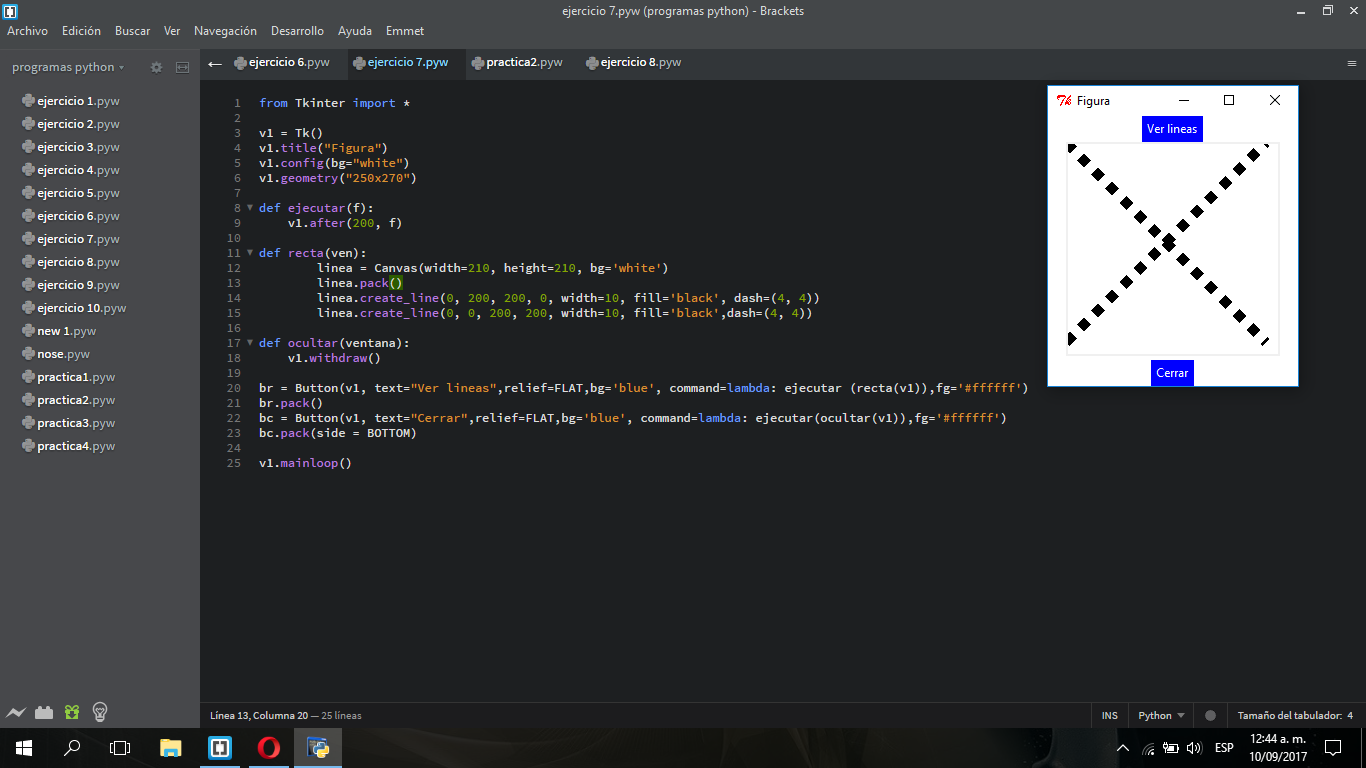Check extension updates via the green gift icon
The width and height of the screenshot is (1366, 768).
71,712
